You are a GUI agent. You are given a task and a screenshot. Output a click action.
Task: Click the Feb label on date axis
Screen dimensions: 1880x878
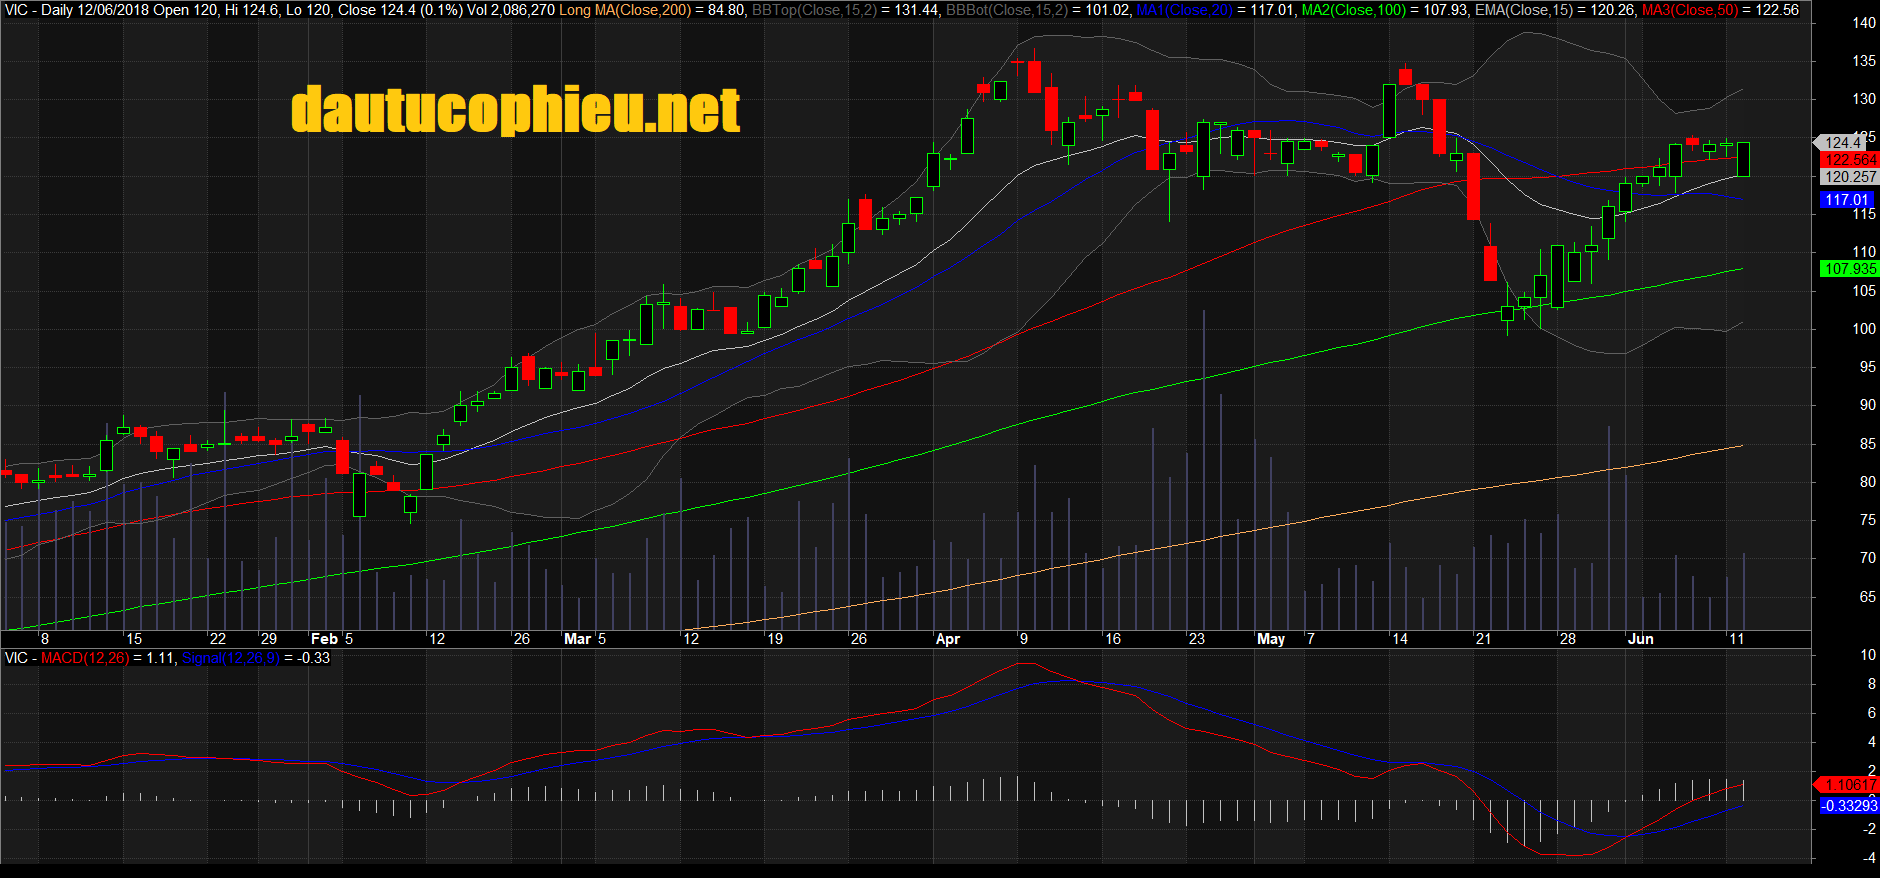(x=324, y=639)
